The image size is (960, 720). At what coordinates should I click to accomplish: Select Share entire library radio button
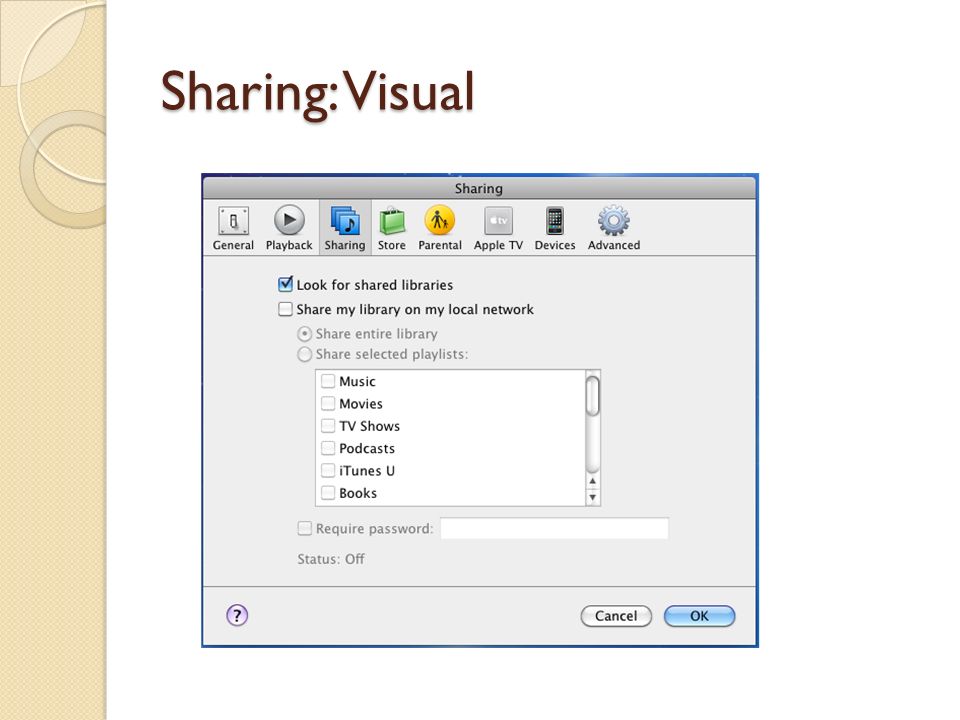tap(304, 334)
